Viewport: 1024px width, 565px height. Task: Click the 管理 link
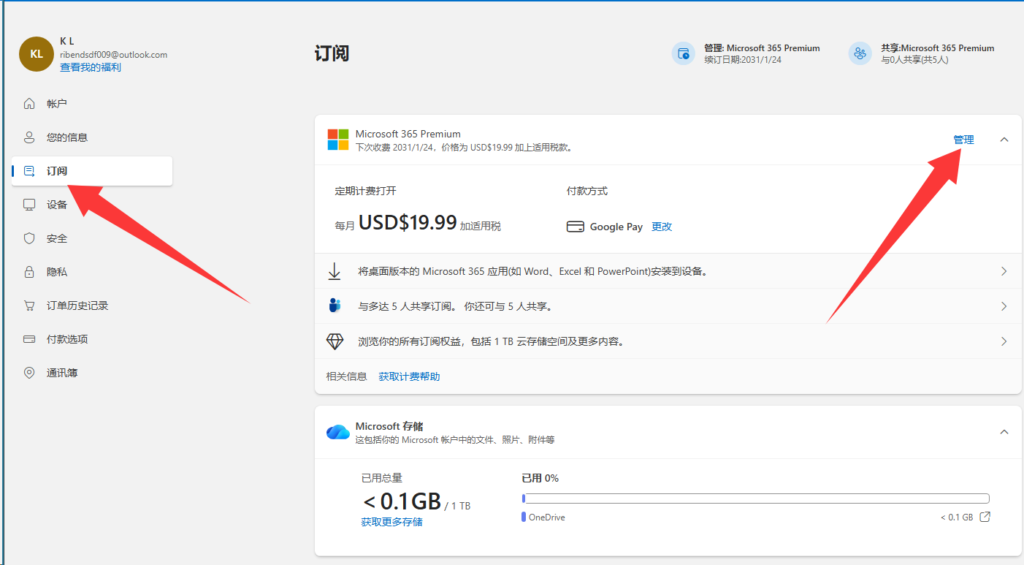tap(963, 140)
